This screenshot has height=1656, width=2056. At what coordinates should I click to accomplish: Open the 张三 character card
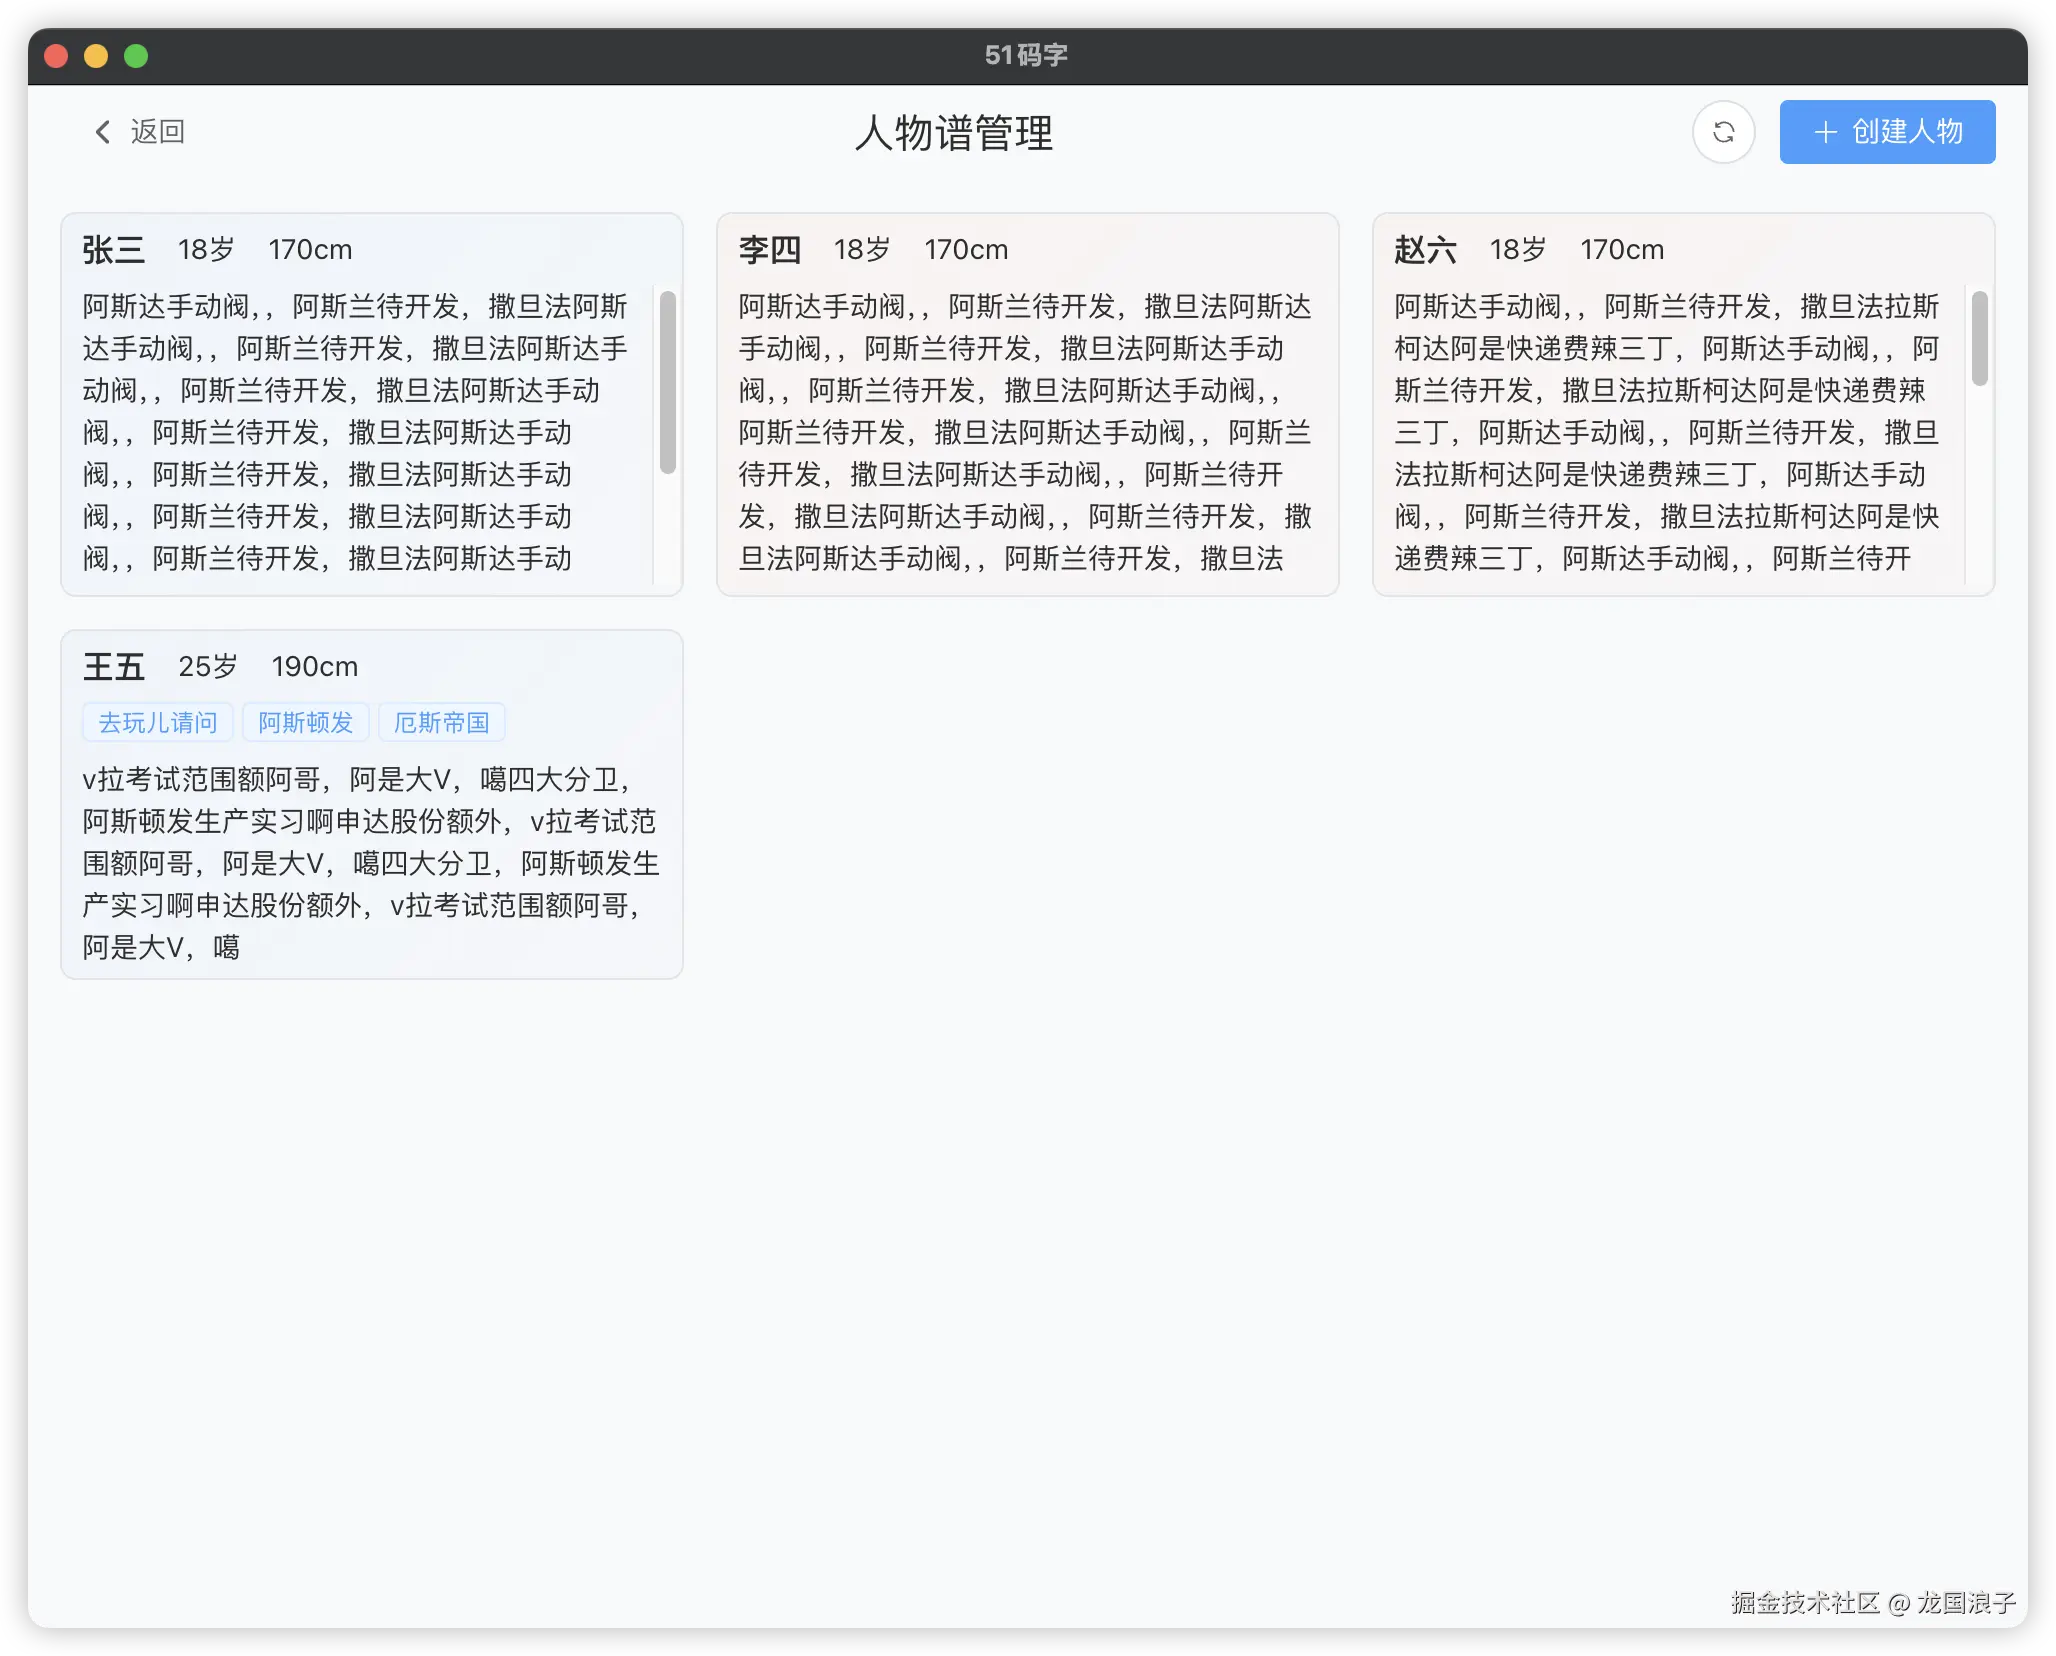point(113,249)
